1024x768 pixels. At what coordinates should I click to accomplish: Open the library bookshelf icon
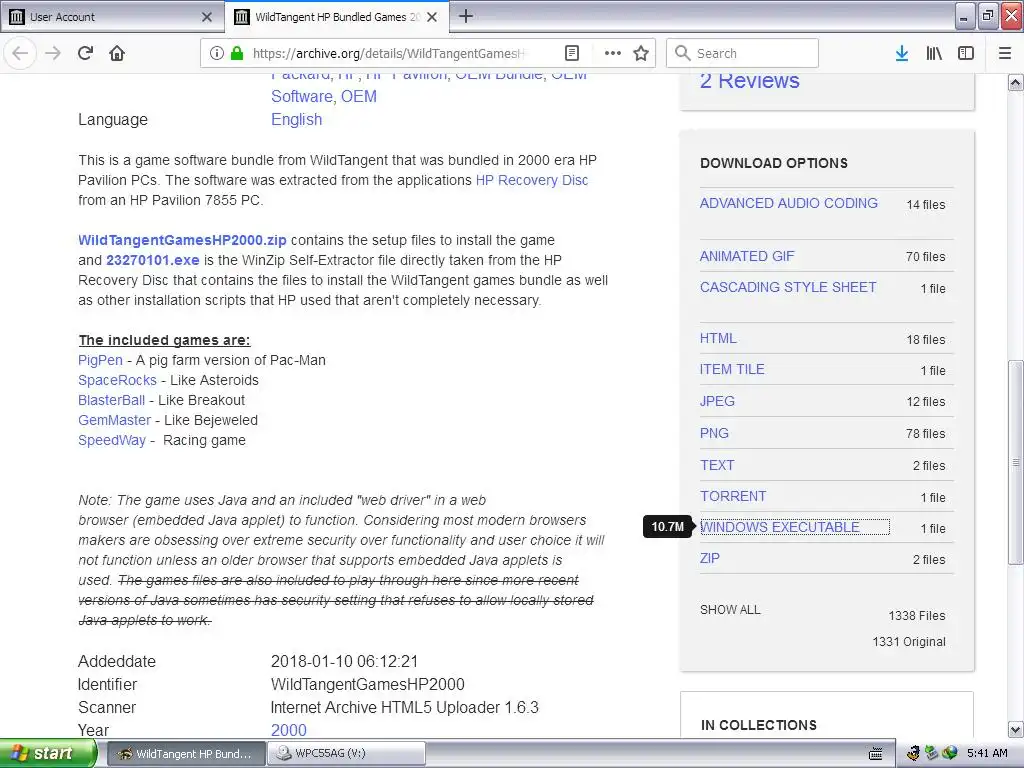934,53
